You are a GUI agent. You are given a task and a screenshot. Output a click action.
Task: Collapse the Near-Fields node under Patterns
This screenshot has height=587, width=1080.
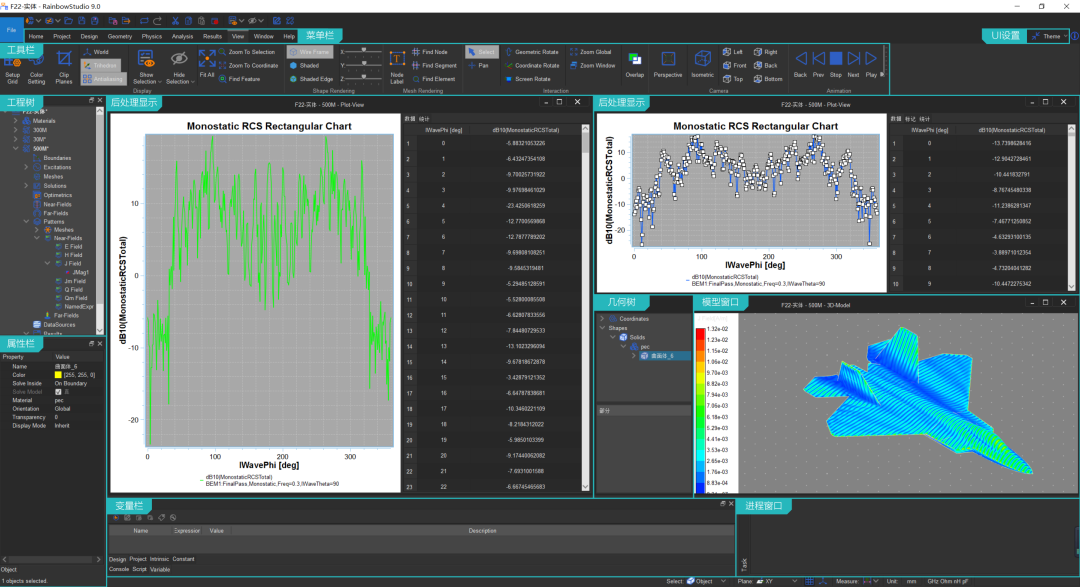tap(37, 238)
